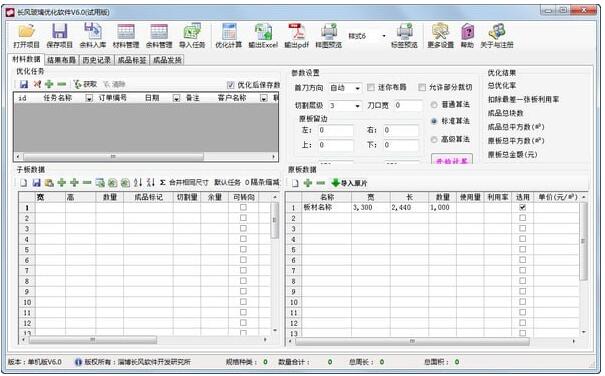Switch to the 结果布局 tab

[61, 60]
